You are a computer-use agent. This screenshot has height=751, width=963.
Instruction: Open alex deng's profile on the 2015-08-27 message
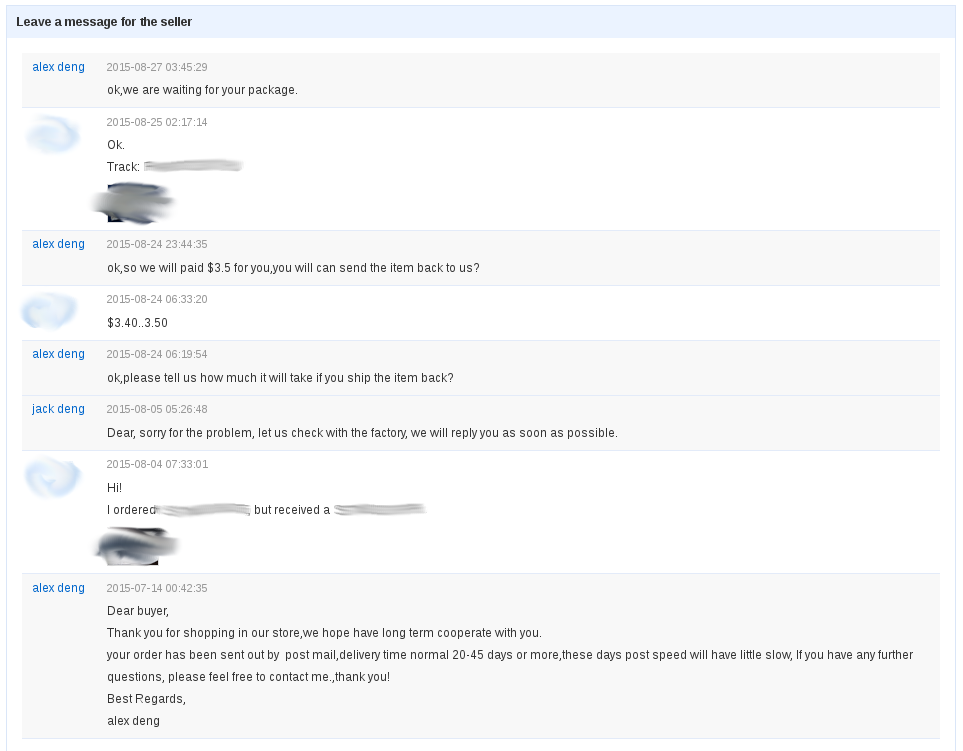(58, 67)
